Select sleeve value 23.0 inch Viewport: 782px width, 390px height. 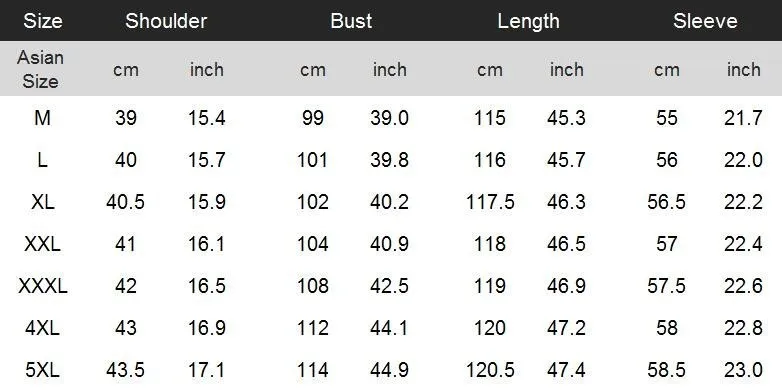coord(743,370)
